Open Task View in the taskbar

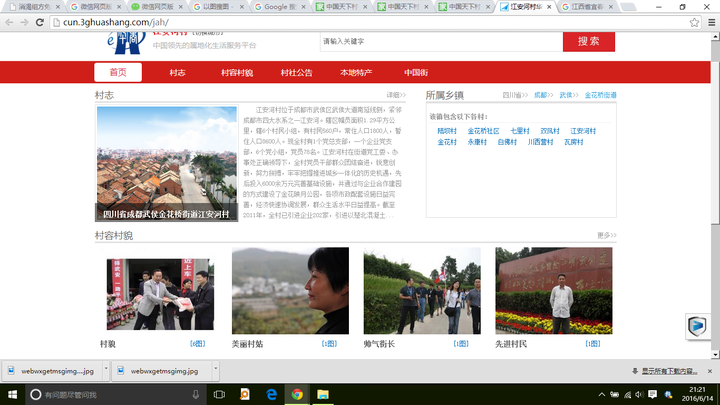coord(217,395)
